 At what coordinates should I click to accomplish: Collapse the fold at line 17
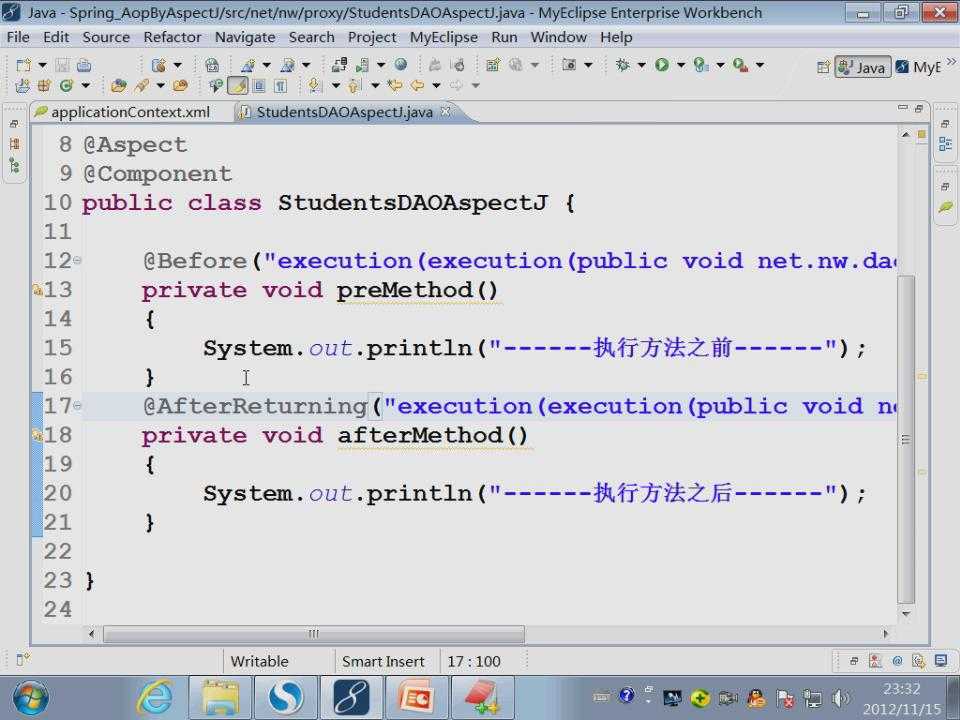(77, 405)
